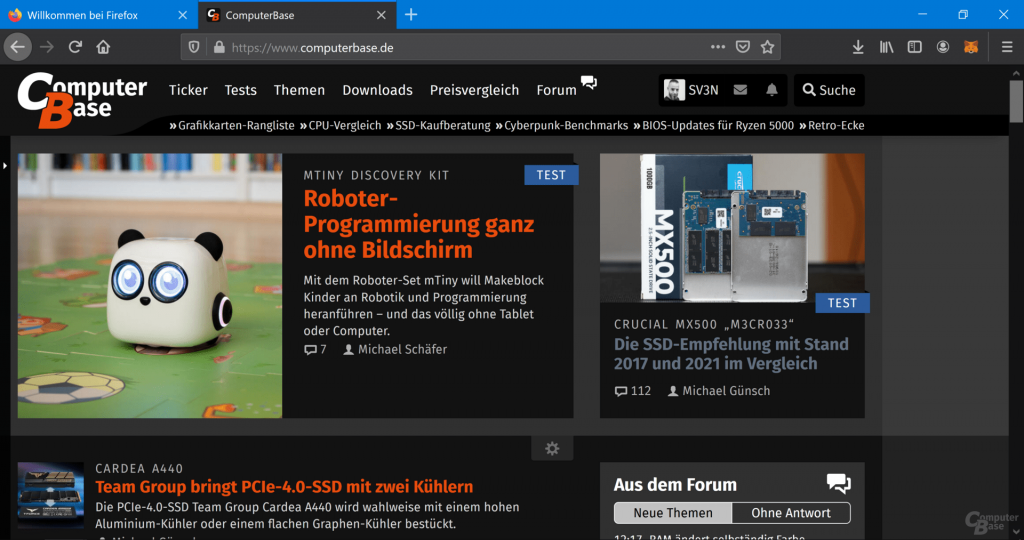The height and width of the screenshot is (540, 1024).
Task: Go to Downloads section
Action: pos(377,90)
